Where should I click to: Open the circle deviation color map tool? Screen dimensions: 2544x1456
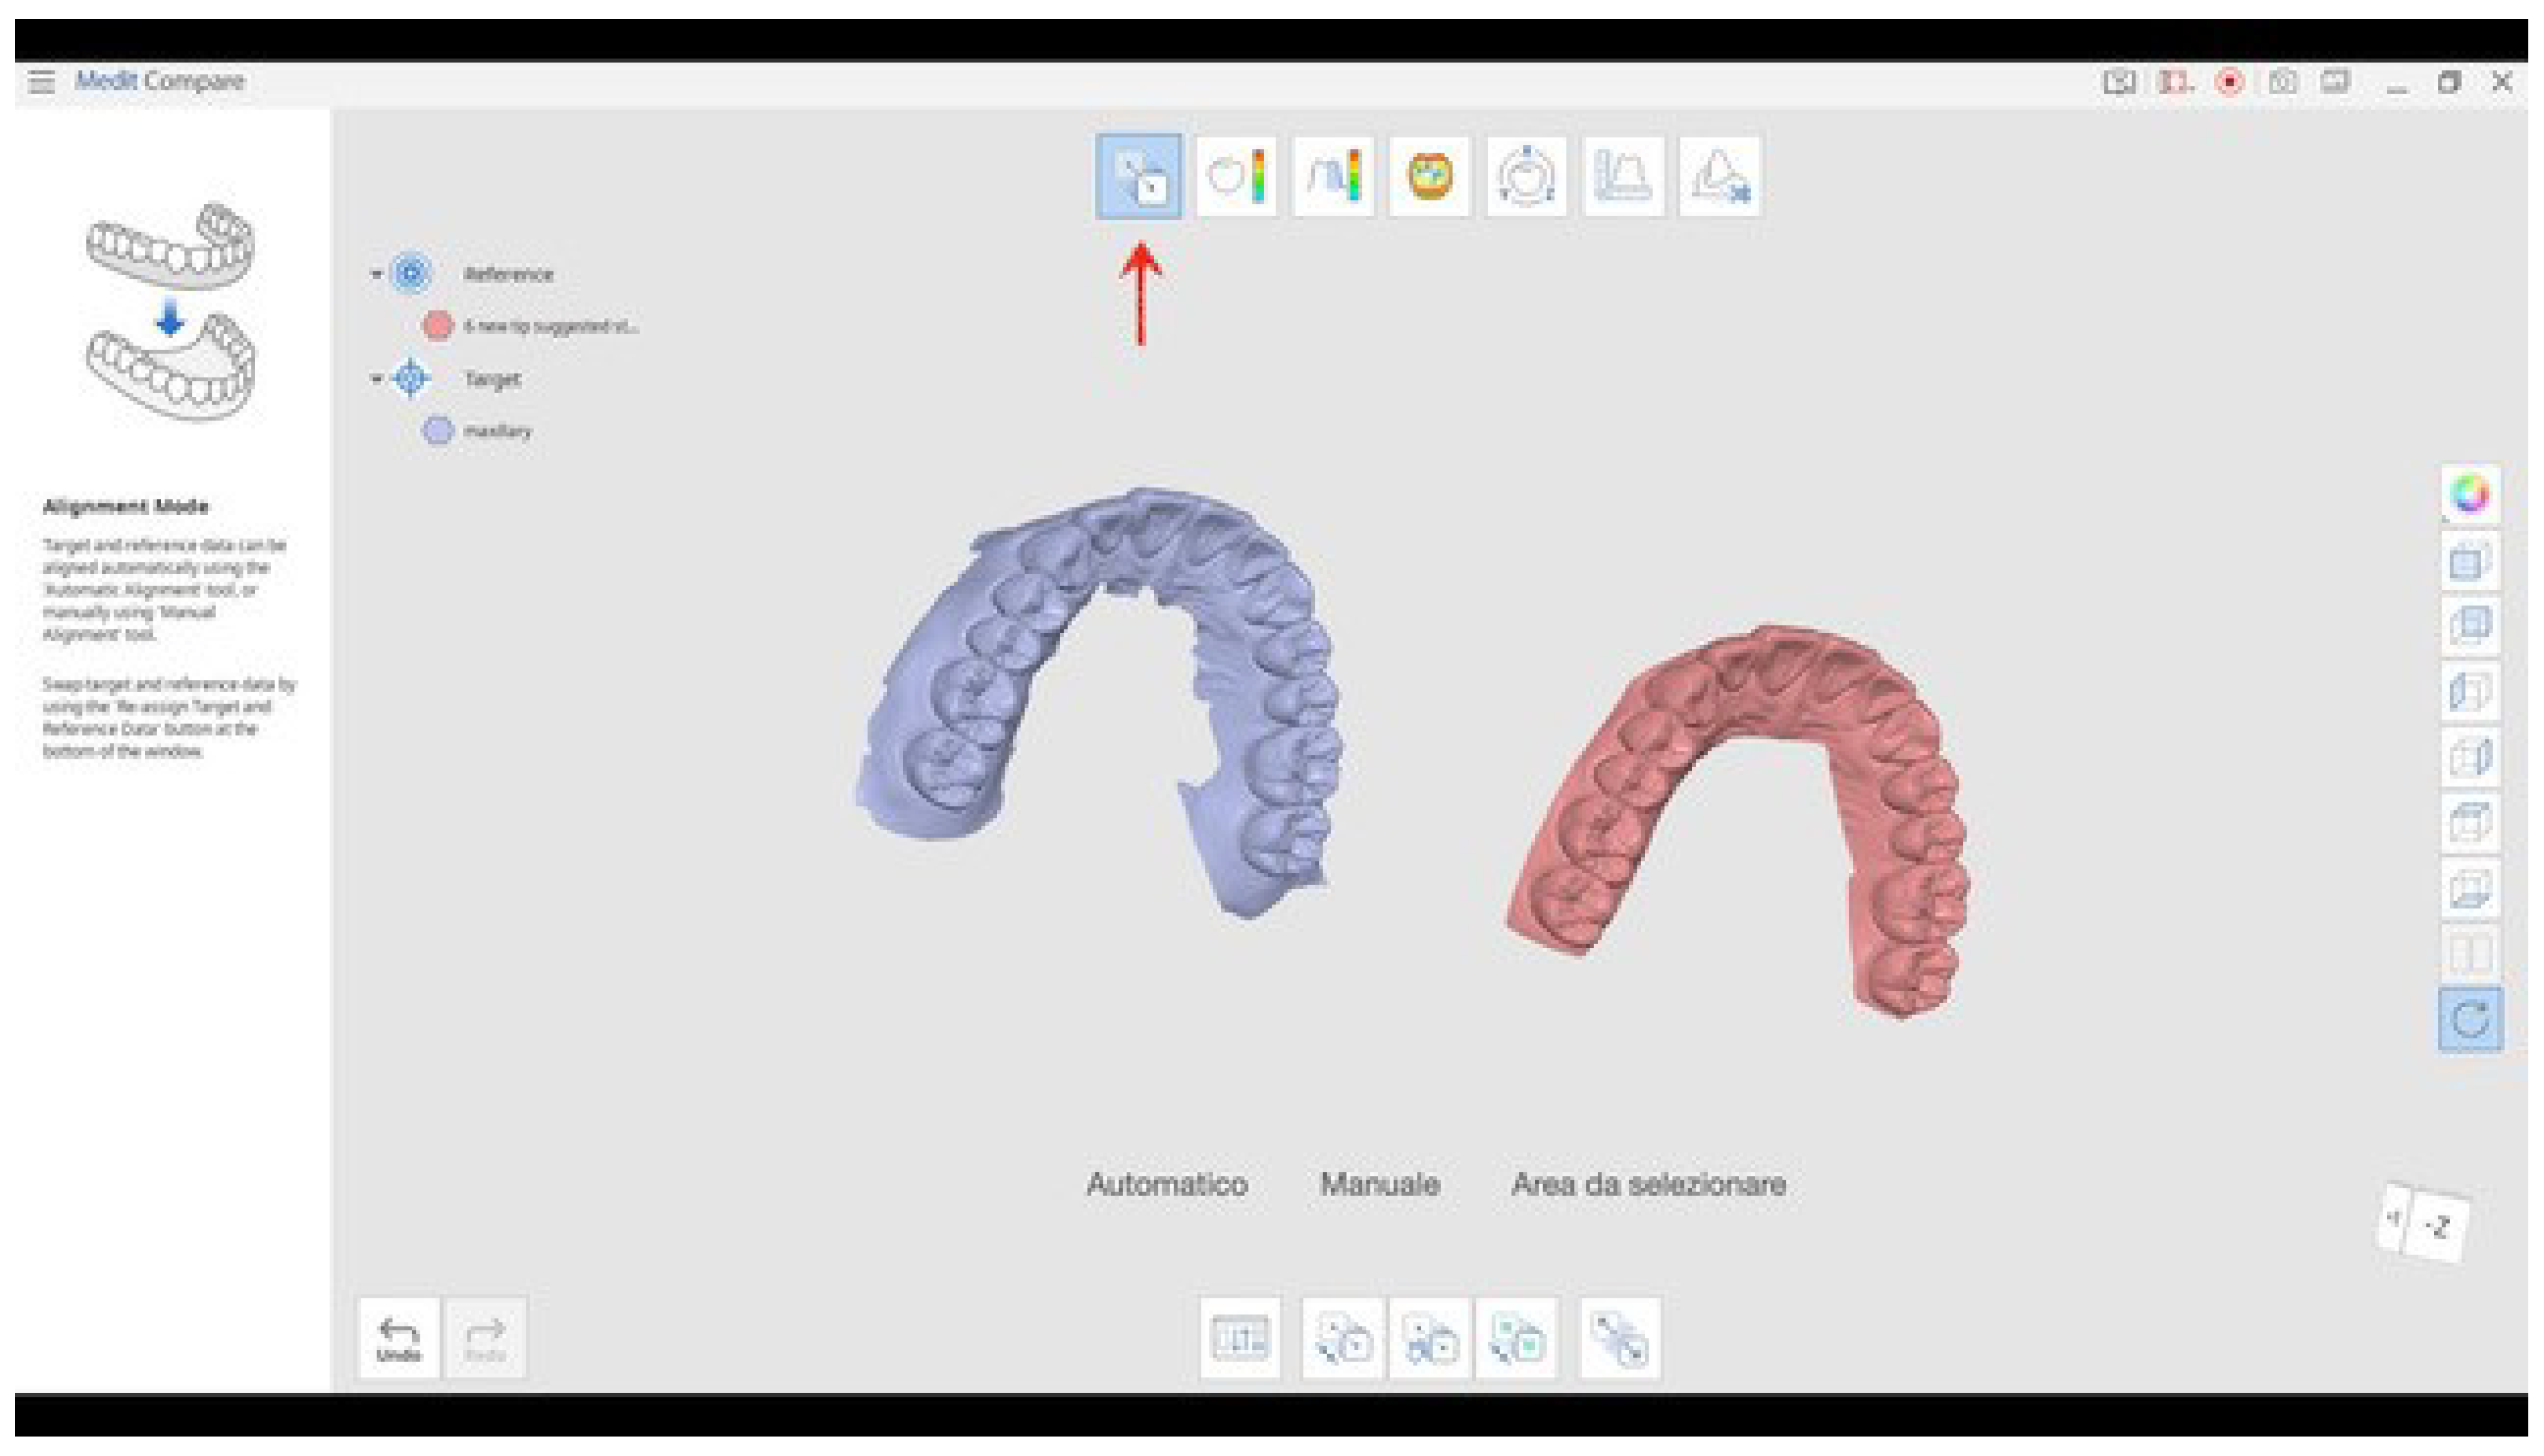pyautogui.click(x=1236, y=177)
